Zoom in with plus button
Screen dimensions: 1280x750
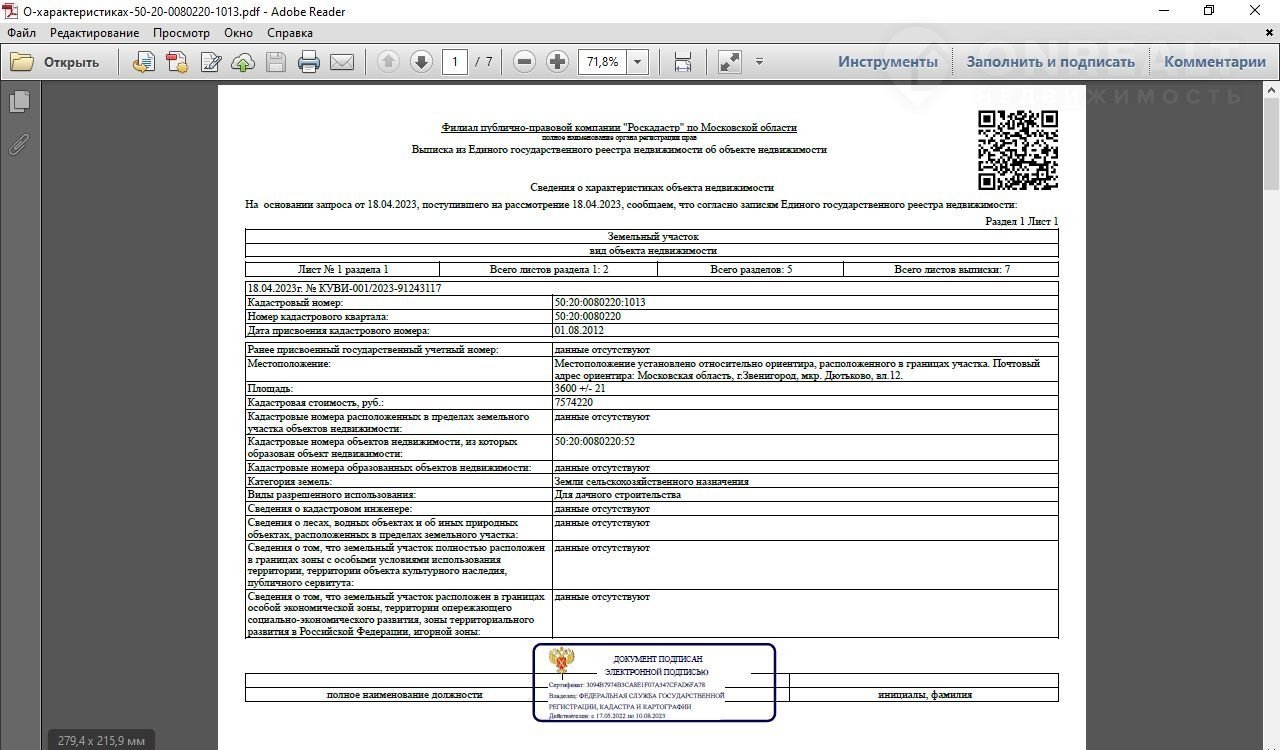pyautogui.click(x=558, y=62)
